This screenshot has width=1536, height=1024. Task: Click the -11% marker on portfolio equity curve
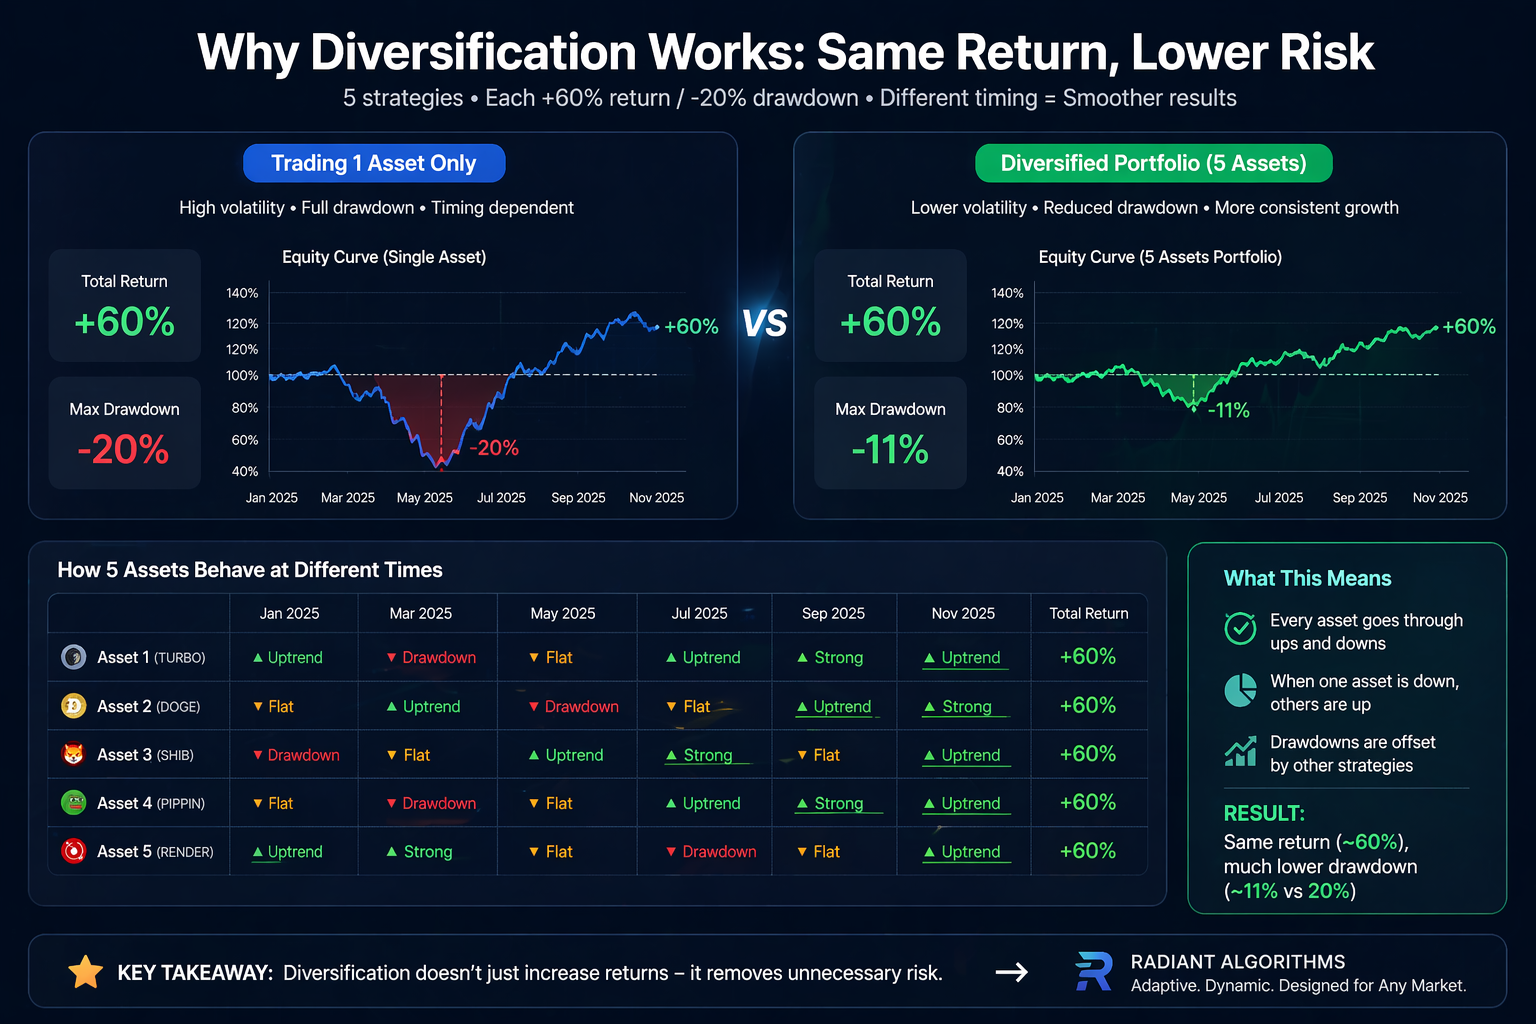pos(1231,410)
